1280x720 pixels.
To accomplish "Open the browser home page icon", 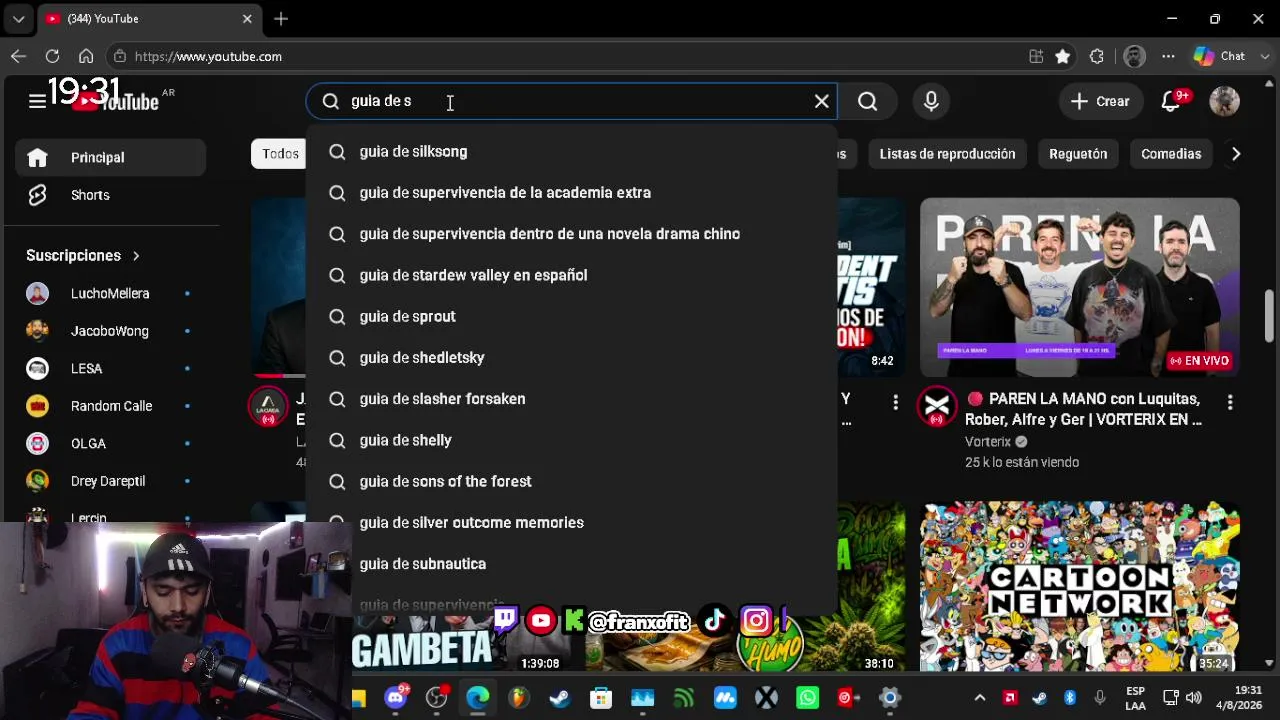I will pyautogui.click(x=86, y=57).
